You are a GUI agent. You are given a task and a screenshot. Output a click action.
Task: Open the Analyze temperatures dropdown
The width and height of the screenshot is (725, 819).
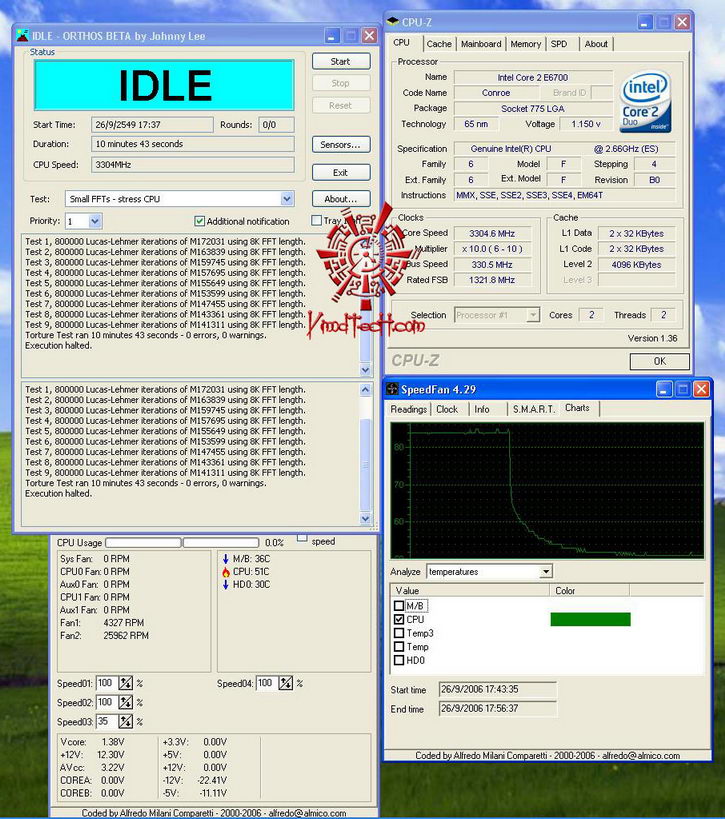[546, 571]
